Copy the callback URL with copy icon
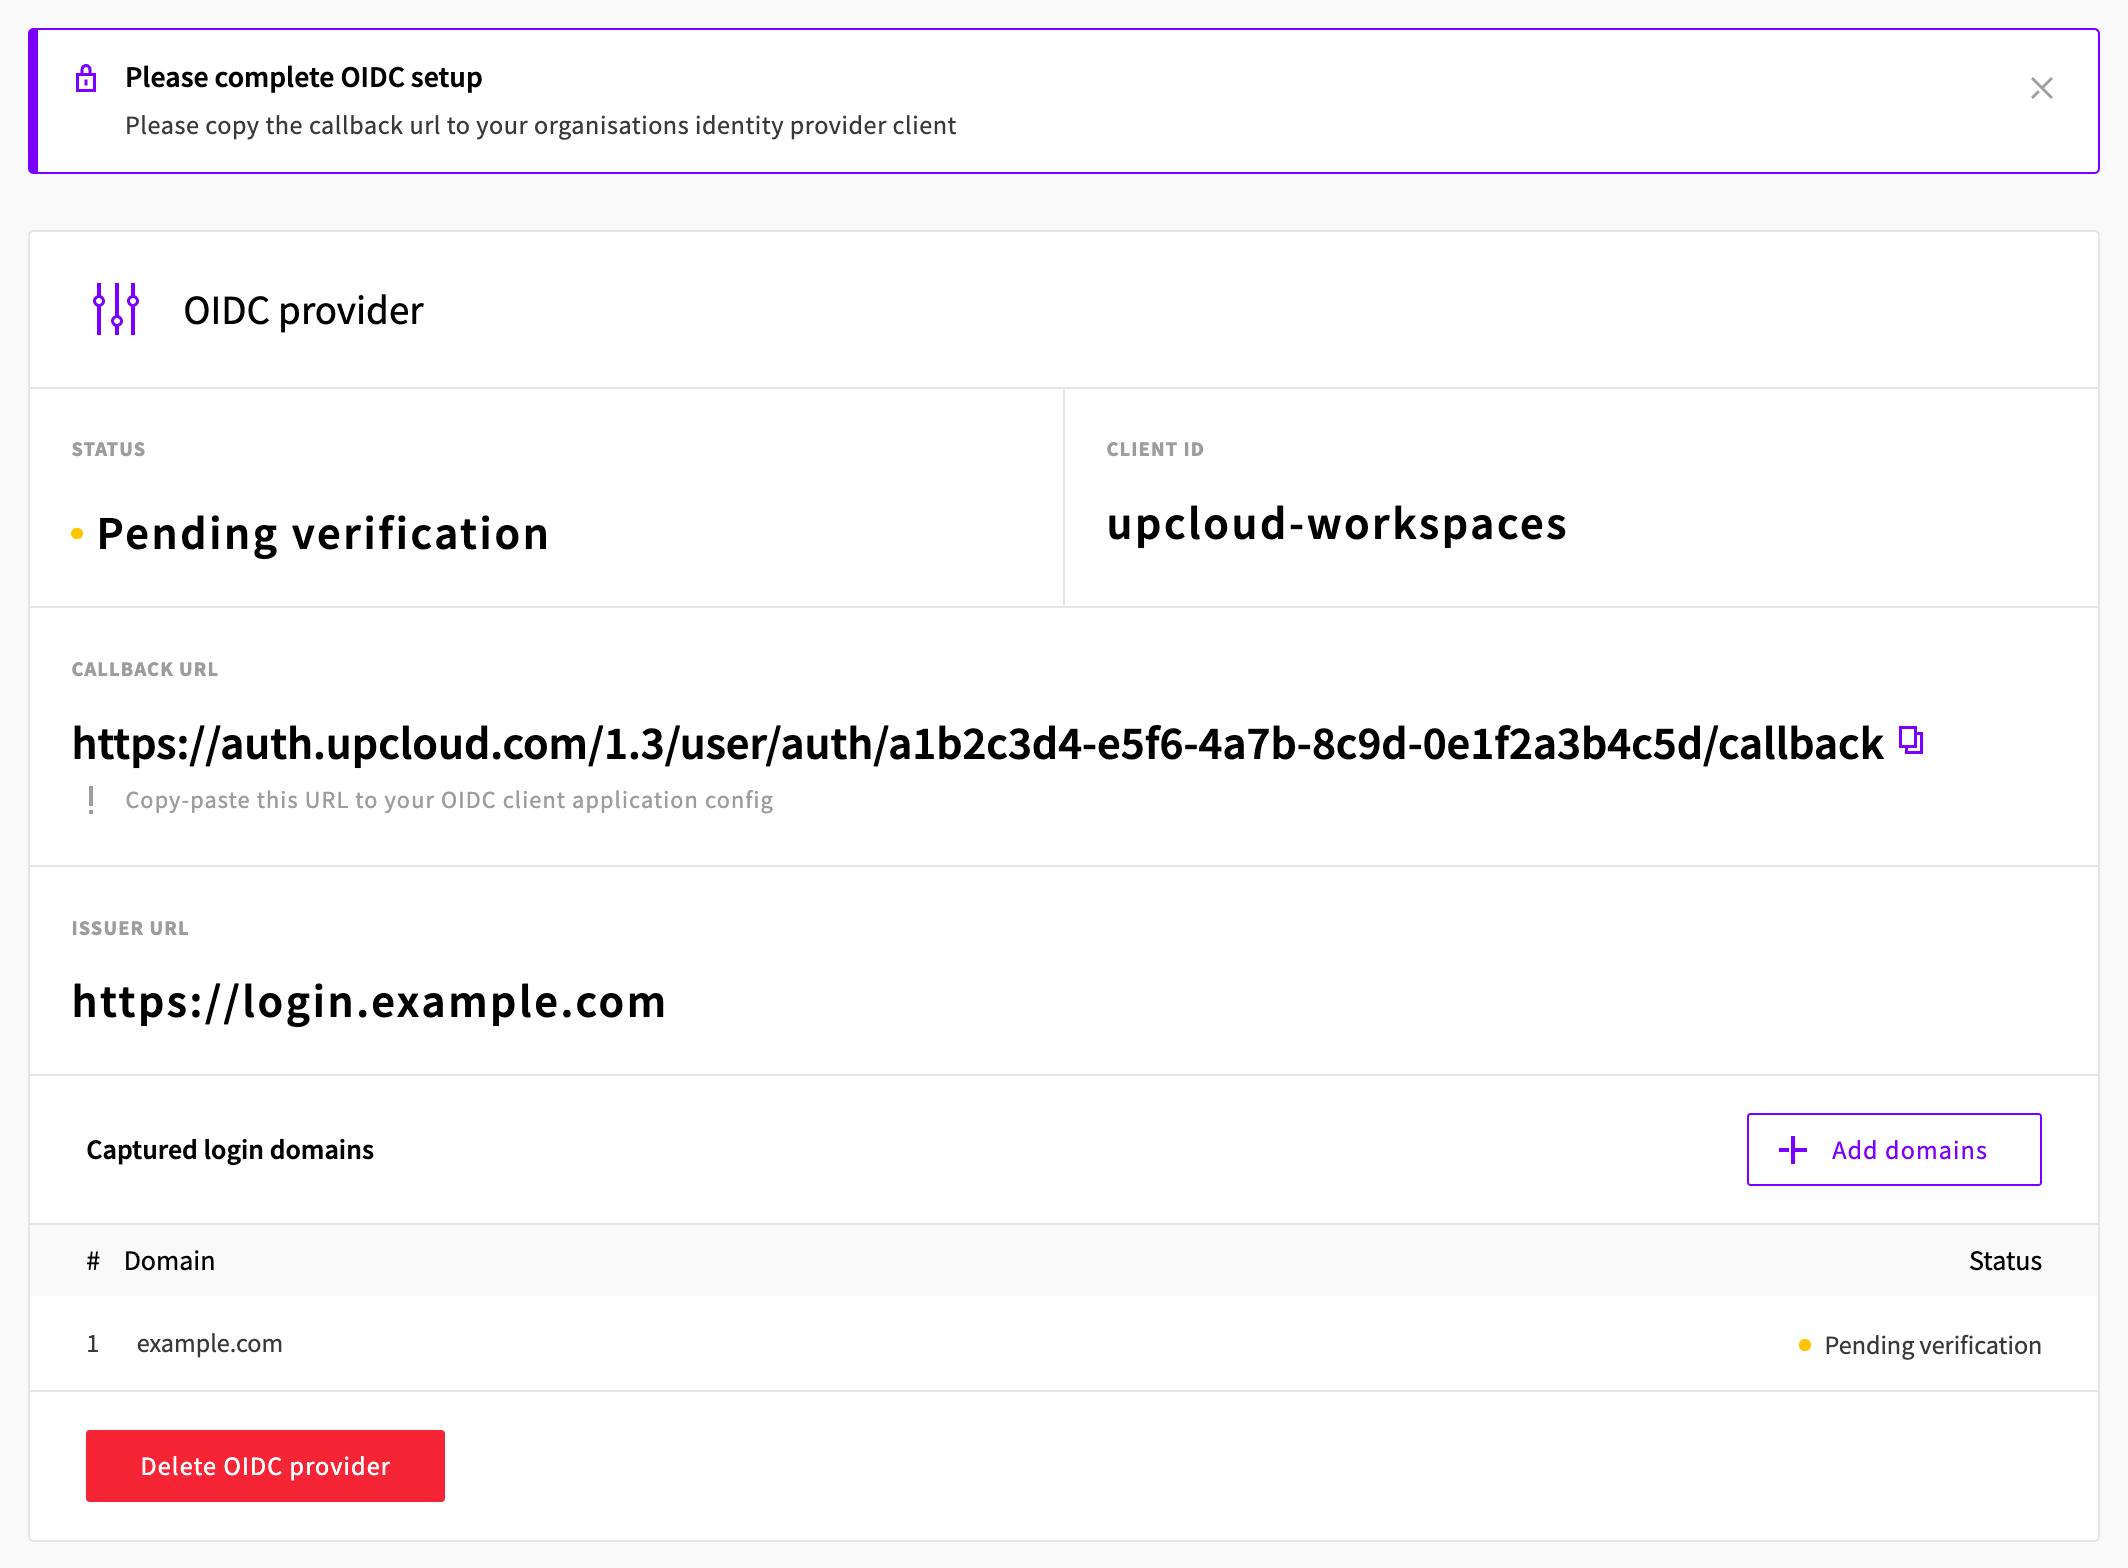 pos(1911,740)
